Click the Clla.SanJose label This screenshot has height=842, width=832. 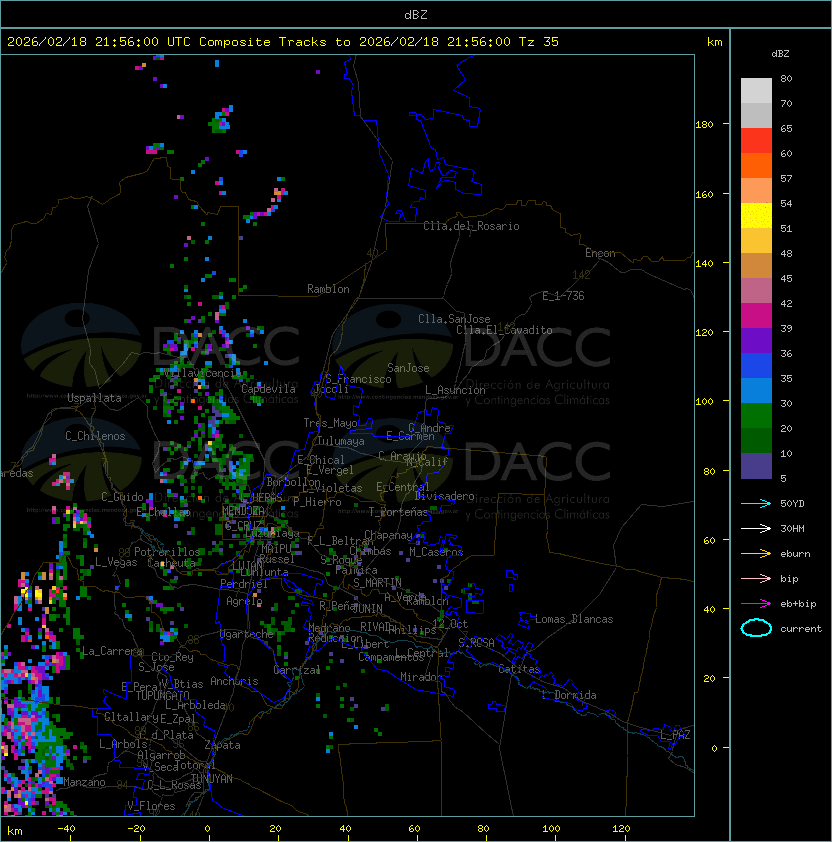point(454,319)
